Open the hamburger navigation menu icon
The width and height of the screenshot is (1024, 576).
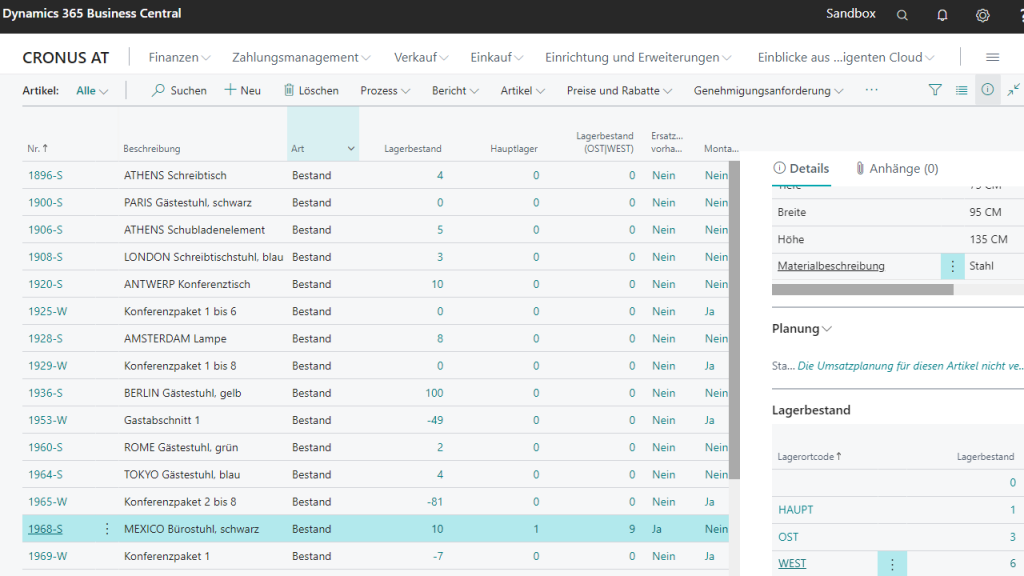992,57
